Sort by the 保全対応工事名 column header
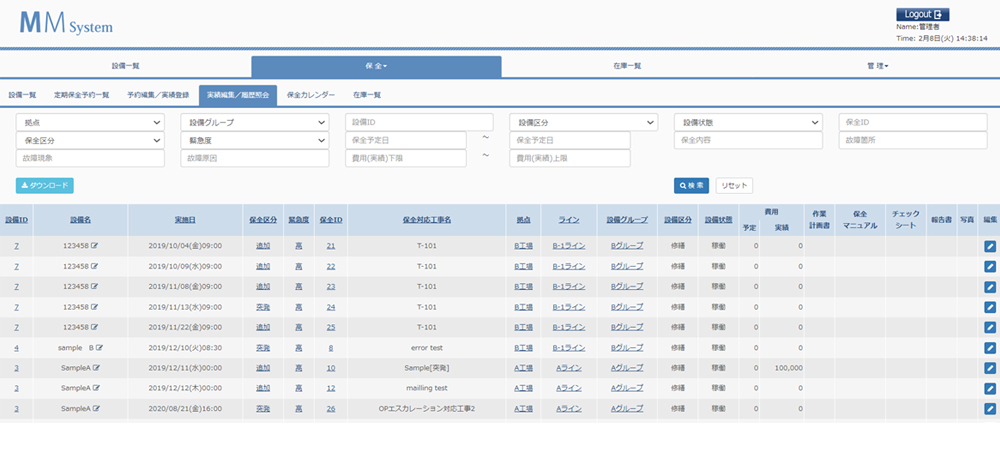 427,219
